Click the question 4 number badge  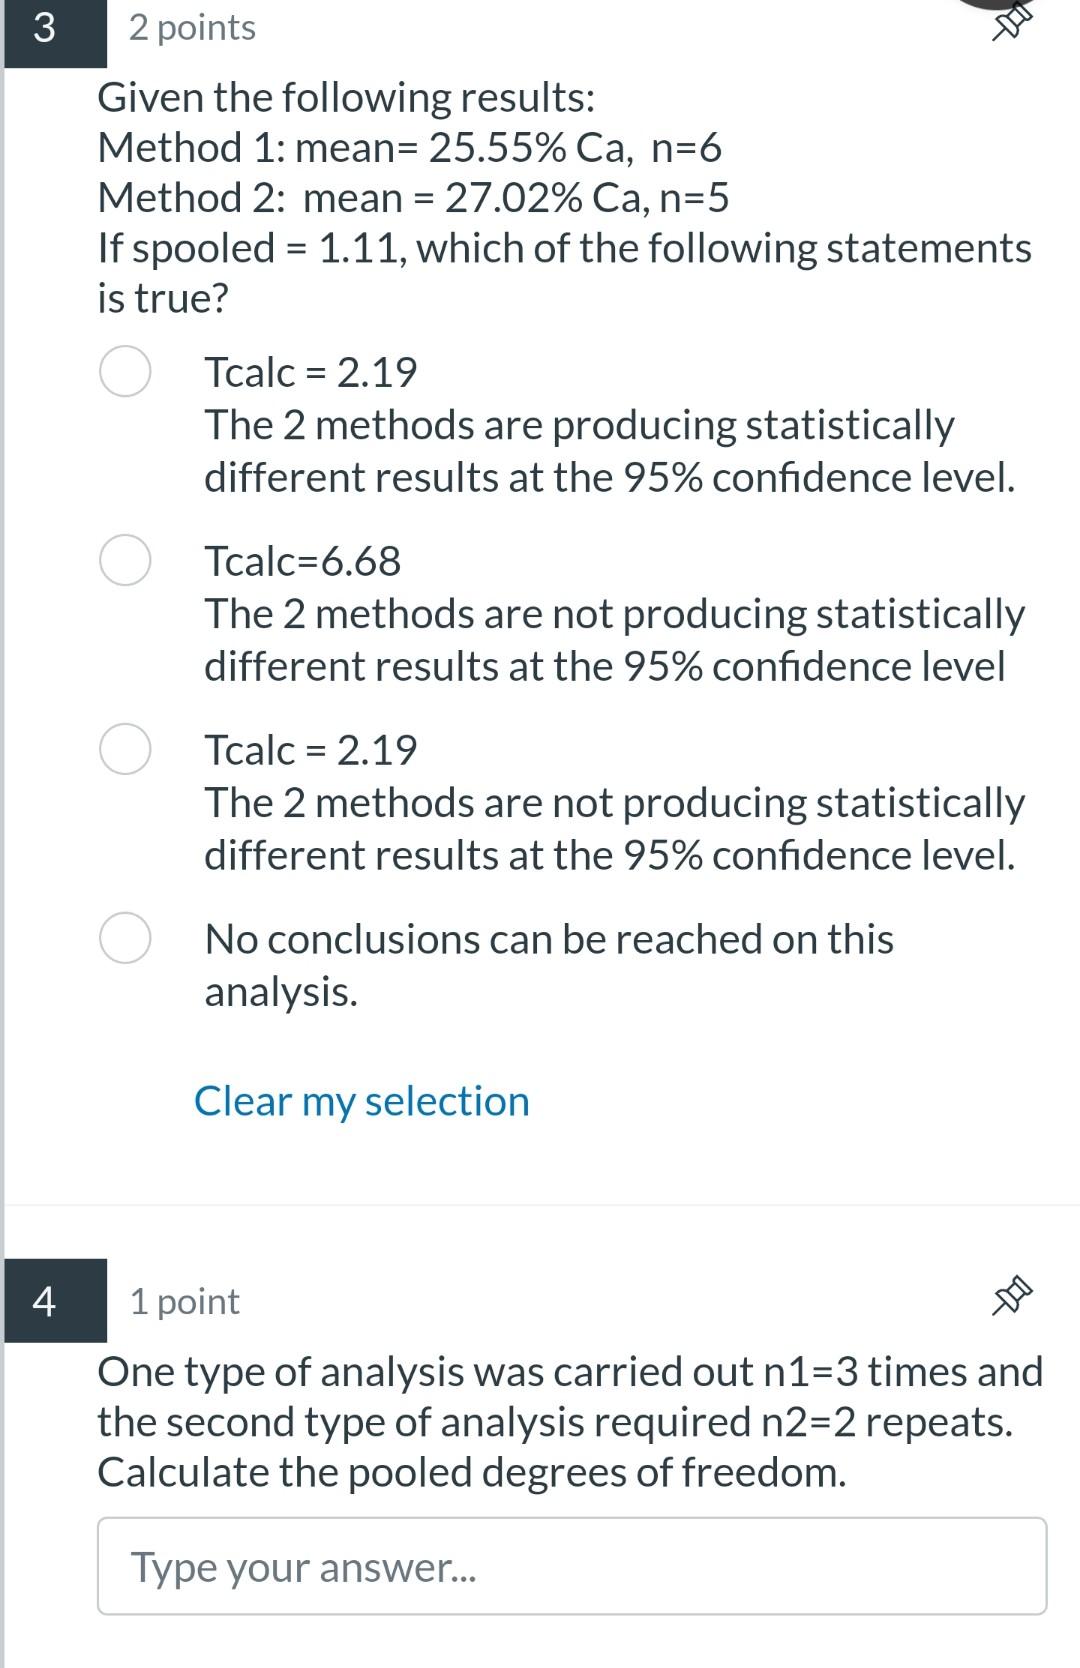[x=45, y=1303]
